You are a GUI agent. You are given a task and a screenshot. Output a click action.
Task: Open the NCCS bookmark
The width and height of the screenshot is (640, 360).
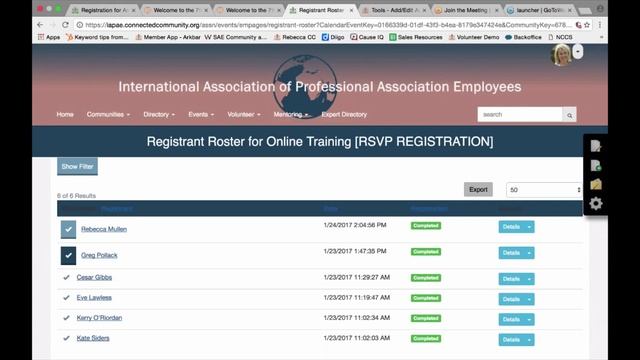point(560,37)
